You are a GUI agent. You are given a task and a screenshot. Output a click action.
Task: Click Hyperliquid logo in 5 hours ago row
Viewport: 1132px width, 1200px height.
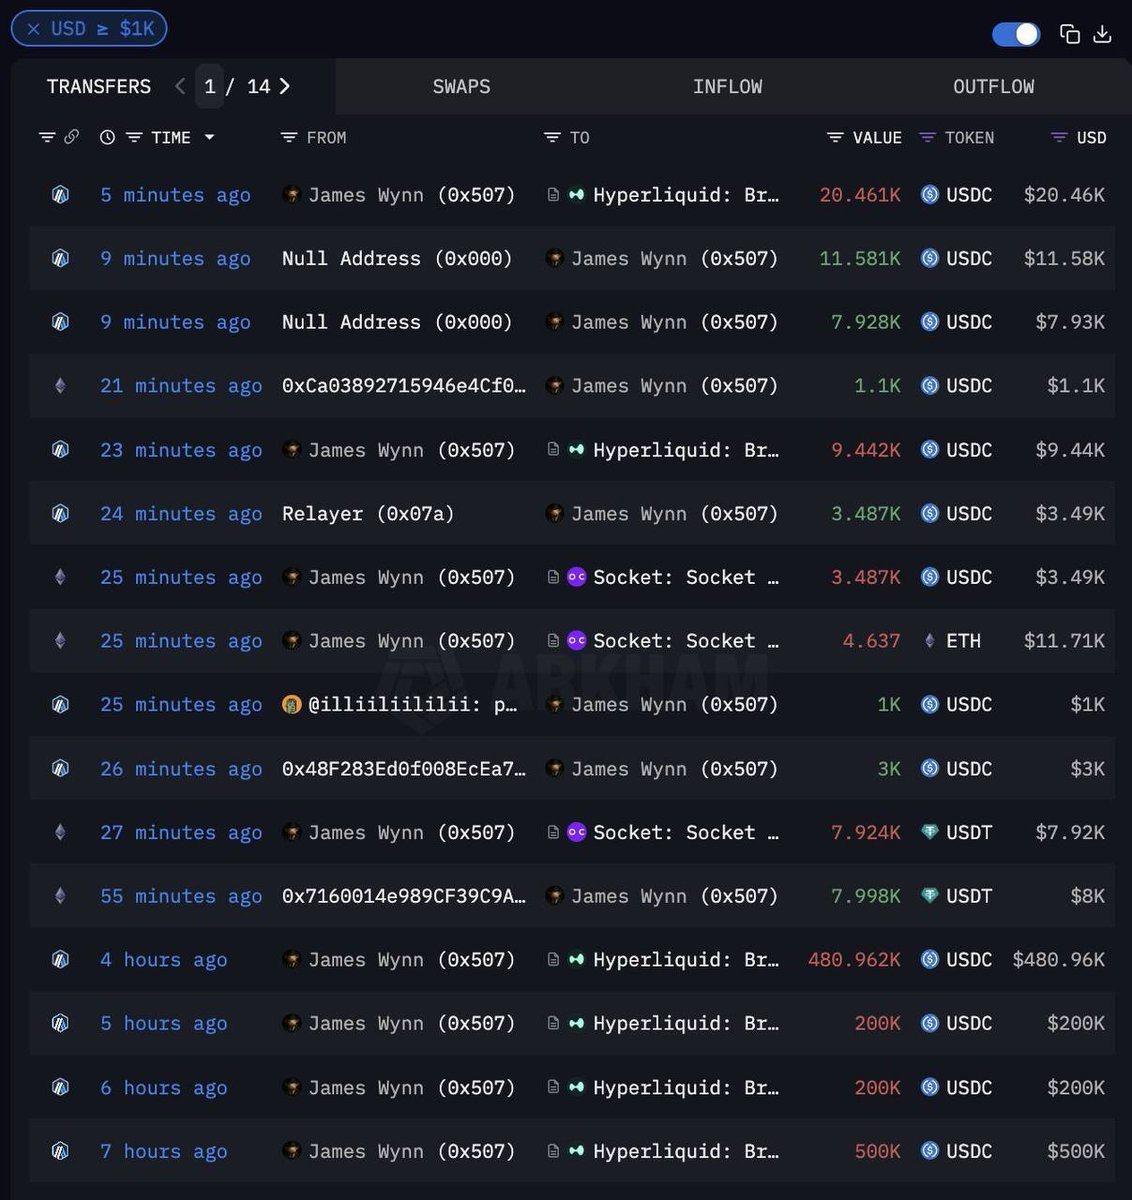pyautogui.click(x=576, y=1023)
